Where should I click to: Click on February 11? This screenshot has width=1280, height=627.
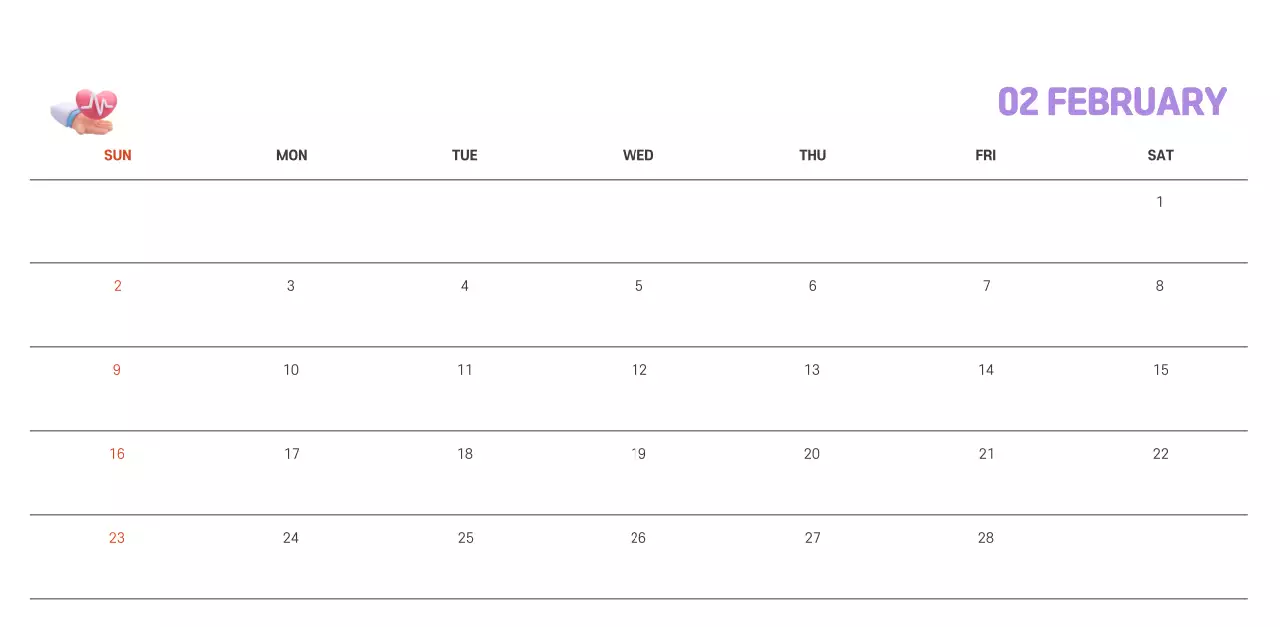pyautogui.click(x=465, y=370)
